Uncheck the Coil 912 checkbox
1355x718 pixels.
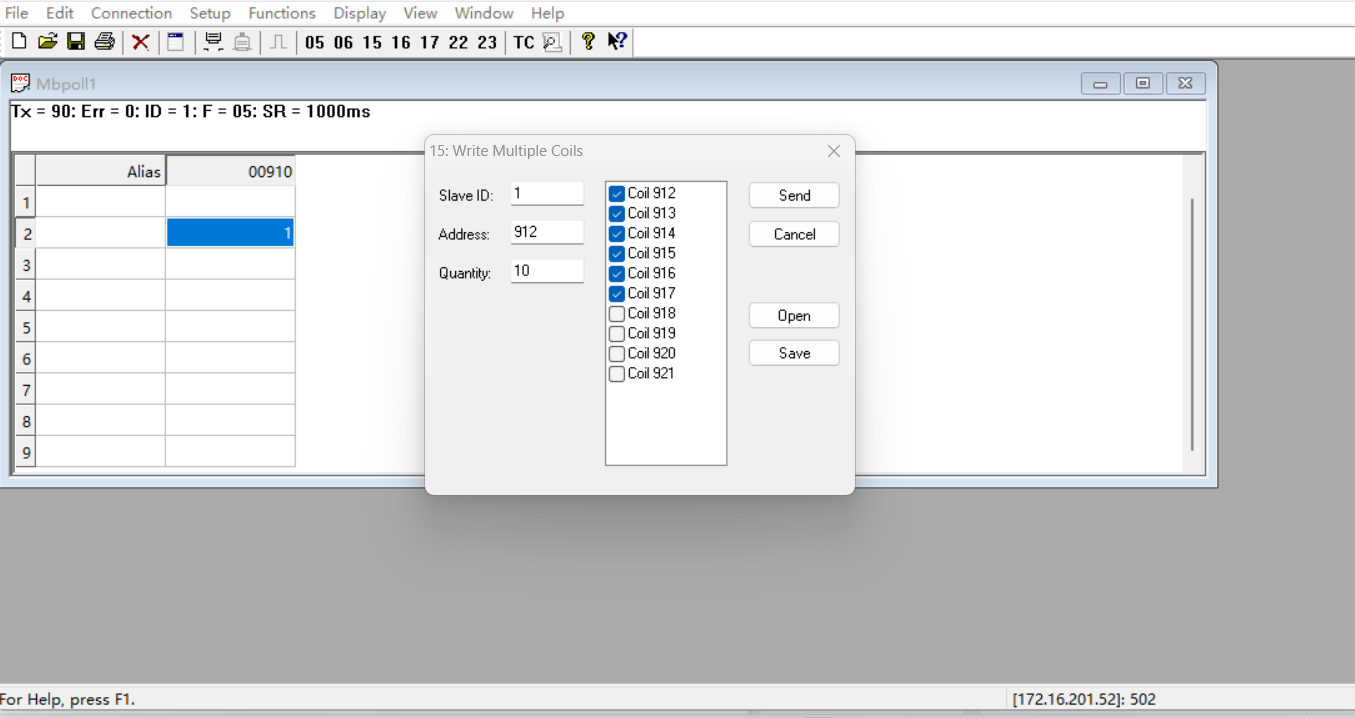617,194
